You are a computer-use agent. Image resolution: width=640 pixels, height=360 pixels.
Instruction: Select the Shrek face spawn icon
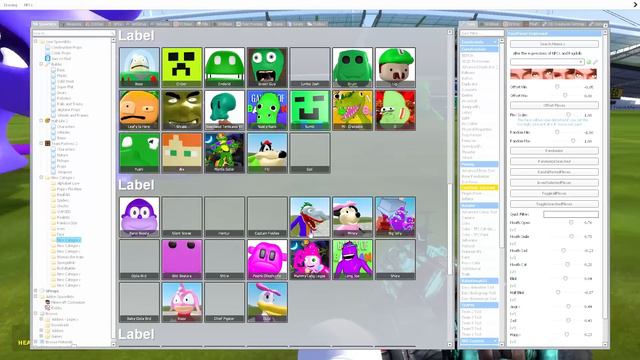click(x=182, y=110)
